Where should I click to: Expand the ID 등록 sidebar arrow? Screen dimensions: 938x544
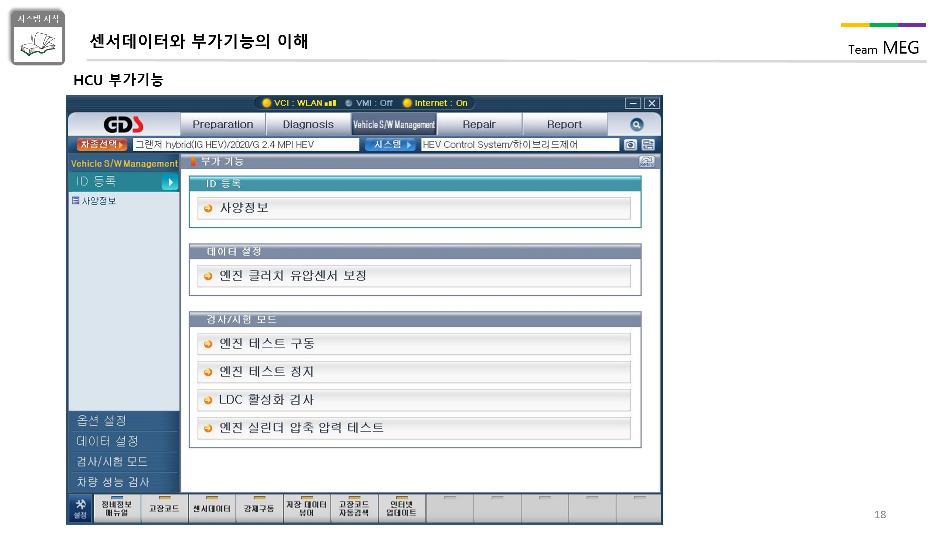(170, 182)
